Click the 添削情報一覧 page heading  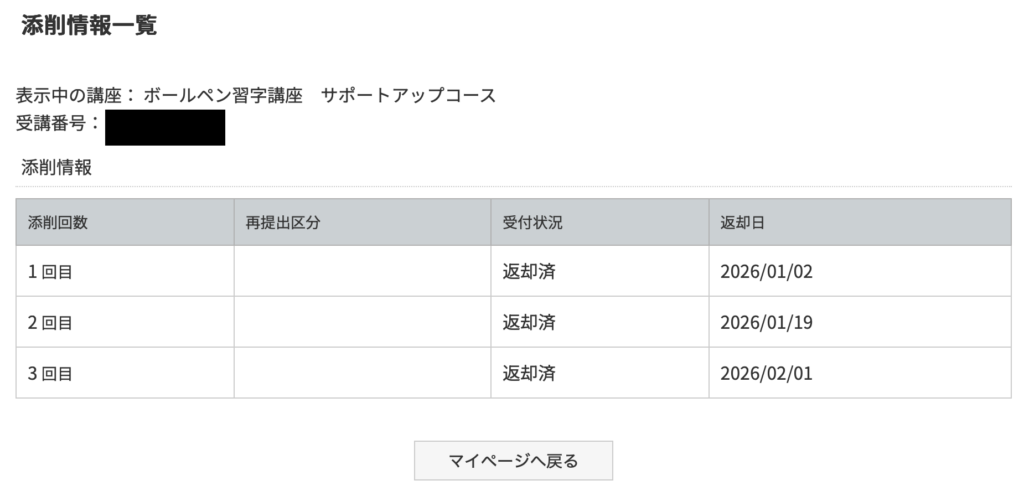click(x=89, y=27)
